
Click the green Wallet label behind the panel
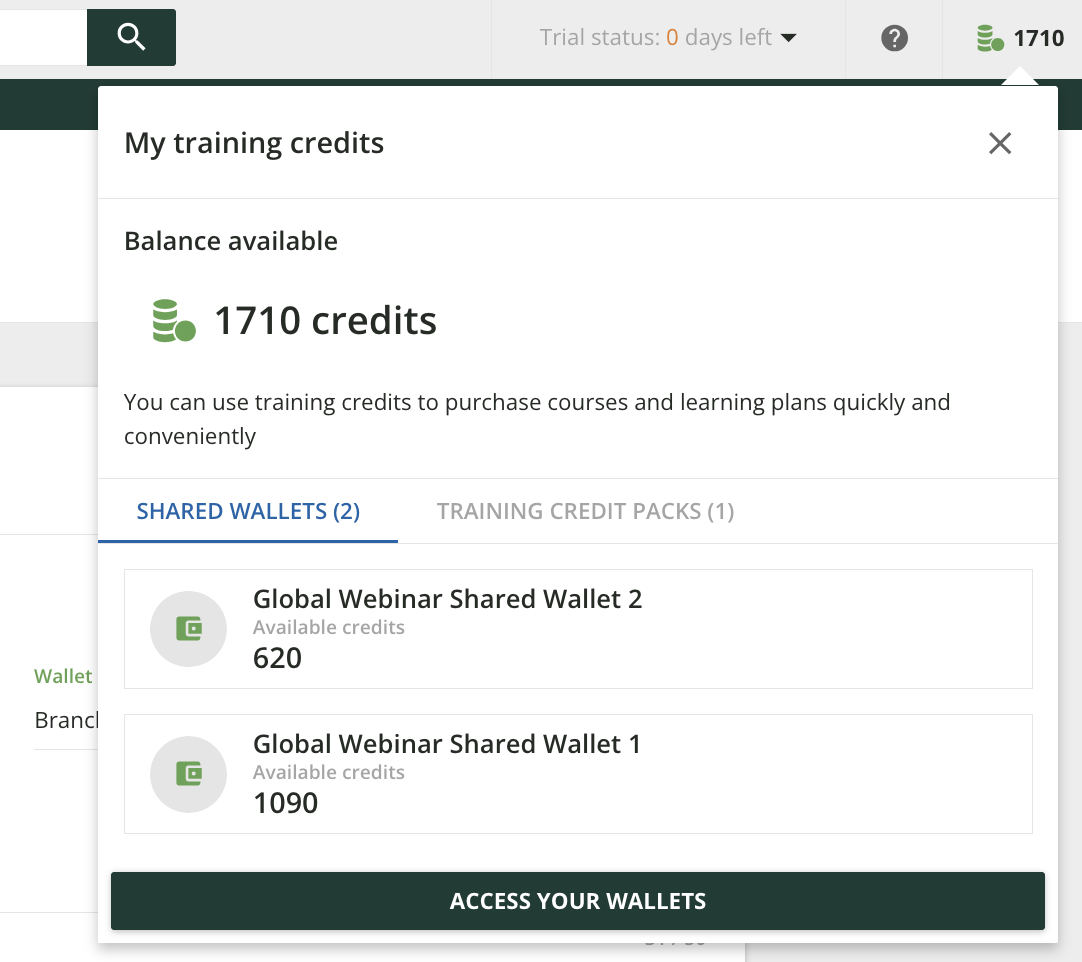coord(63,676)
